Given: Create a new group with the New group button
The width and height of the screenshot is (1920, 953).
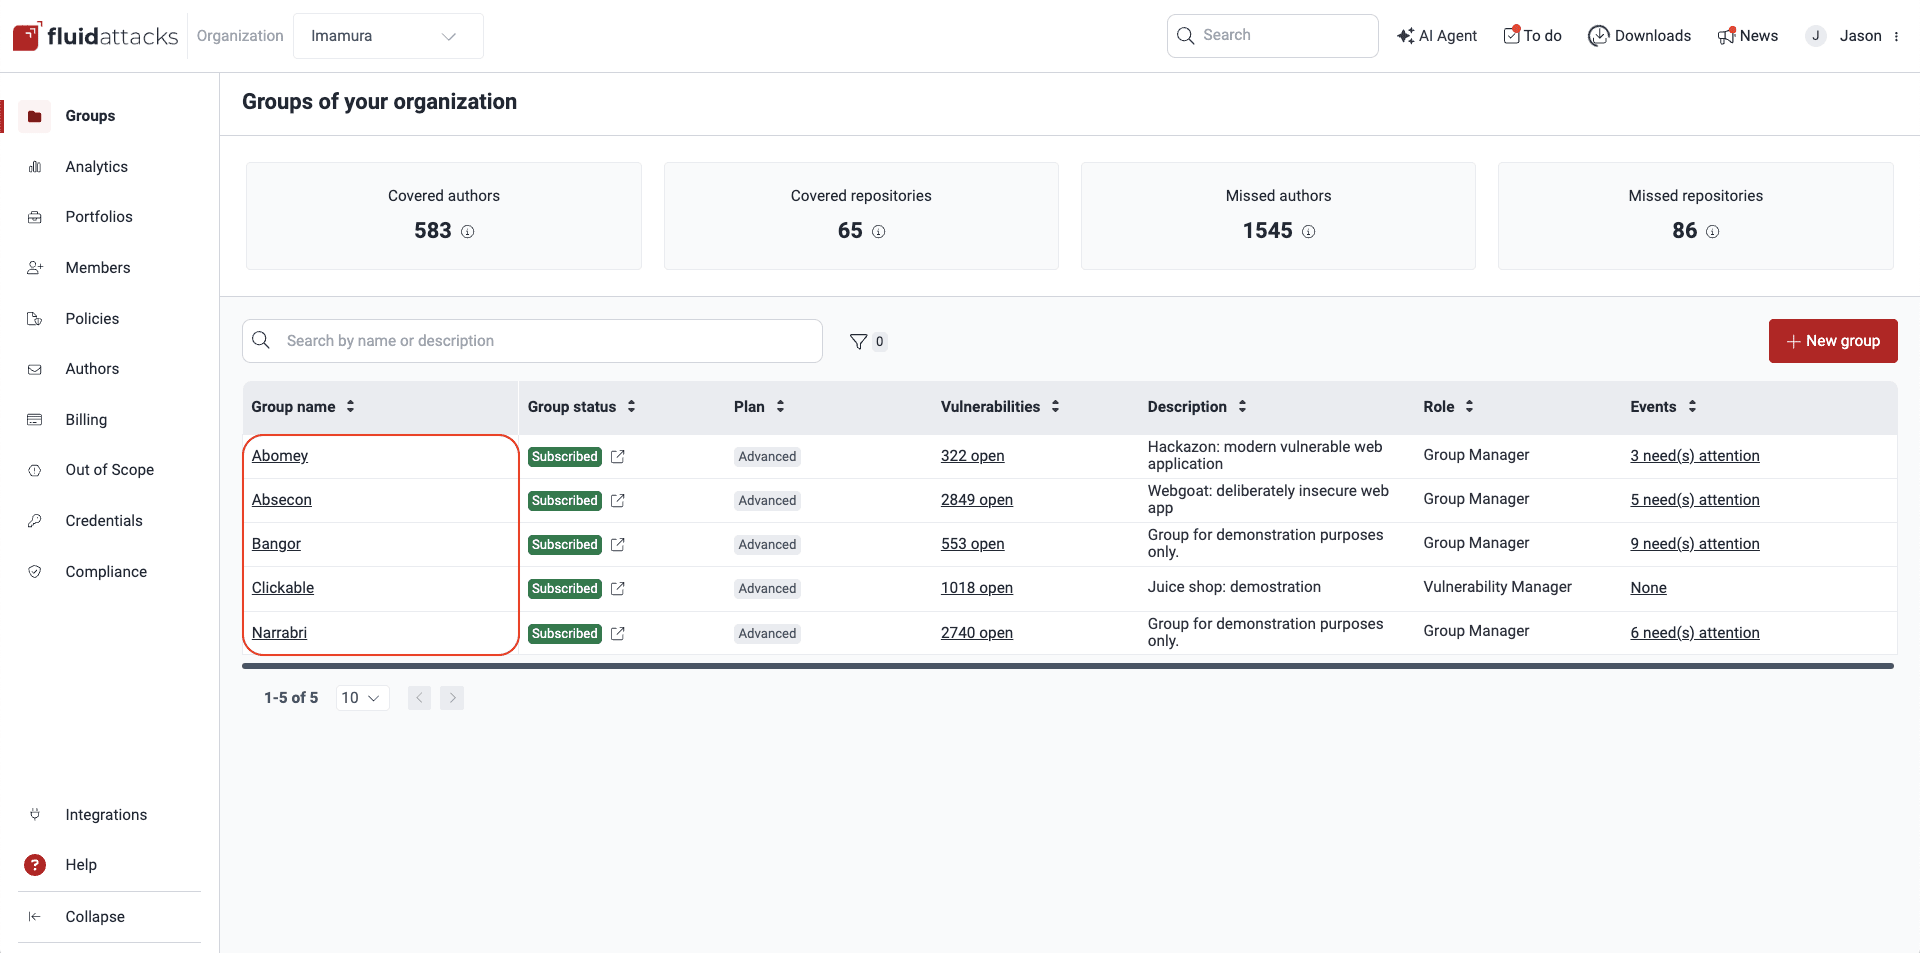Looking at the screenshot, I should [1833, 341].
